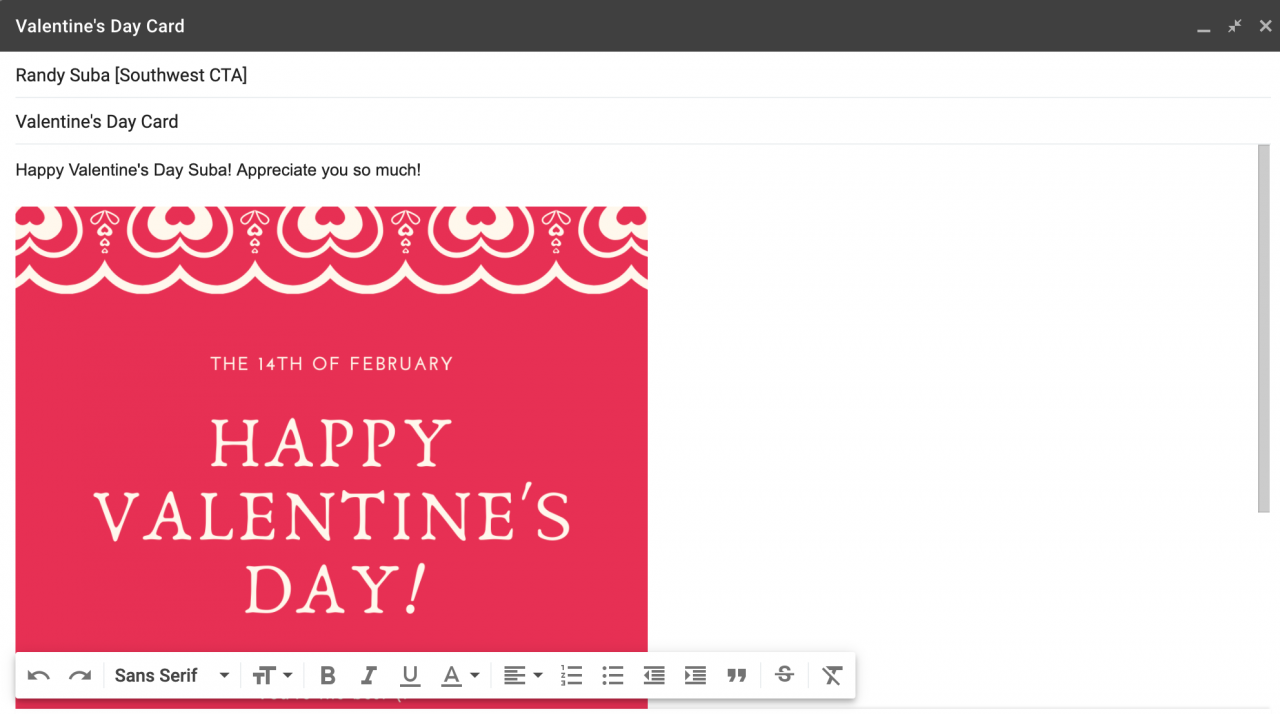
Task: Click the Undo arrow icon
Action: [39, 676]
